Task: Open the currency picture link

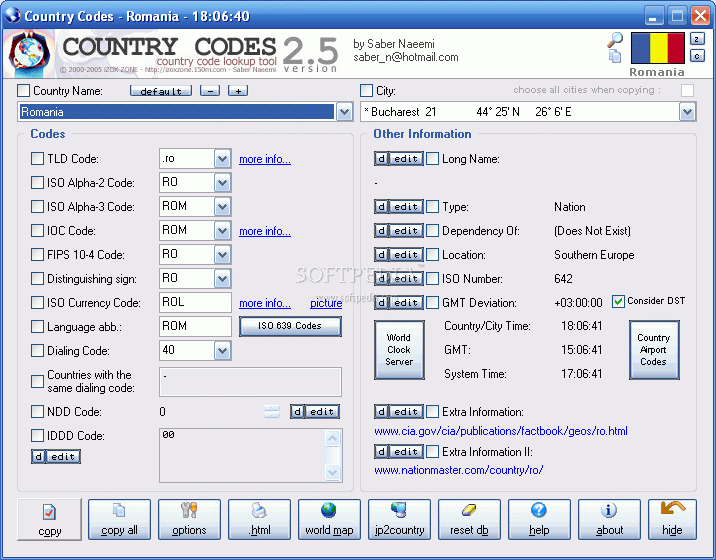Action: [326, 303]
